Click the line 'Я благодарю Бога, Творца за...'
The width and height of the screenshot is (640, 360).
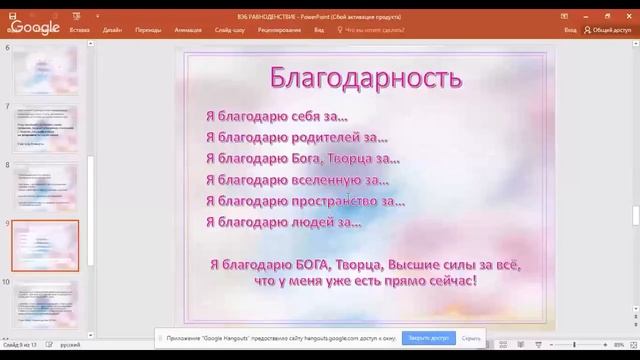pyautogui.click(x=302, y=158)
